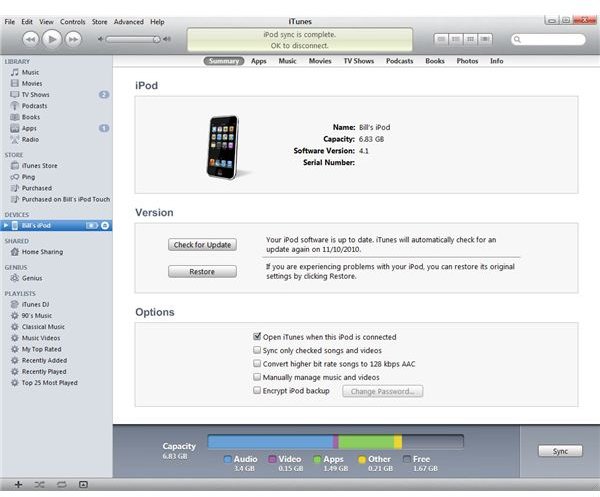Enable Convert higher bit rate songs to 128 kbps
The width and height of the screenshot is (600, 497).
coord(257,363)
